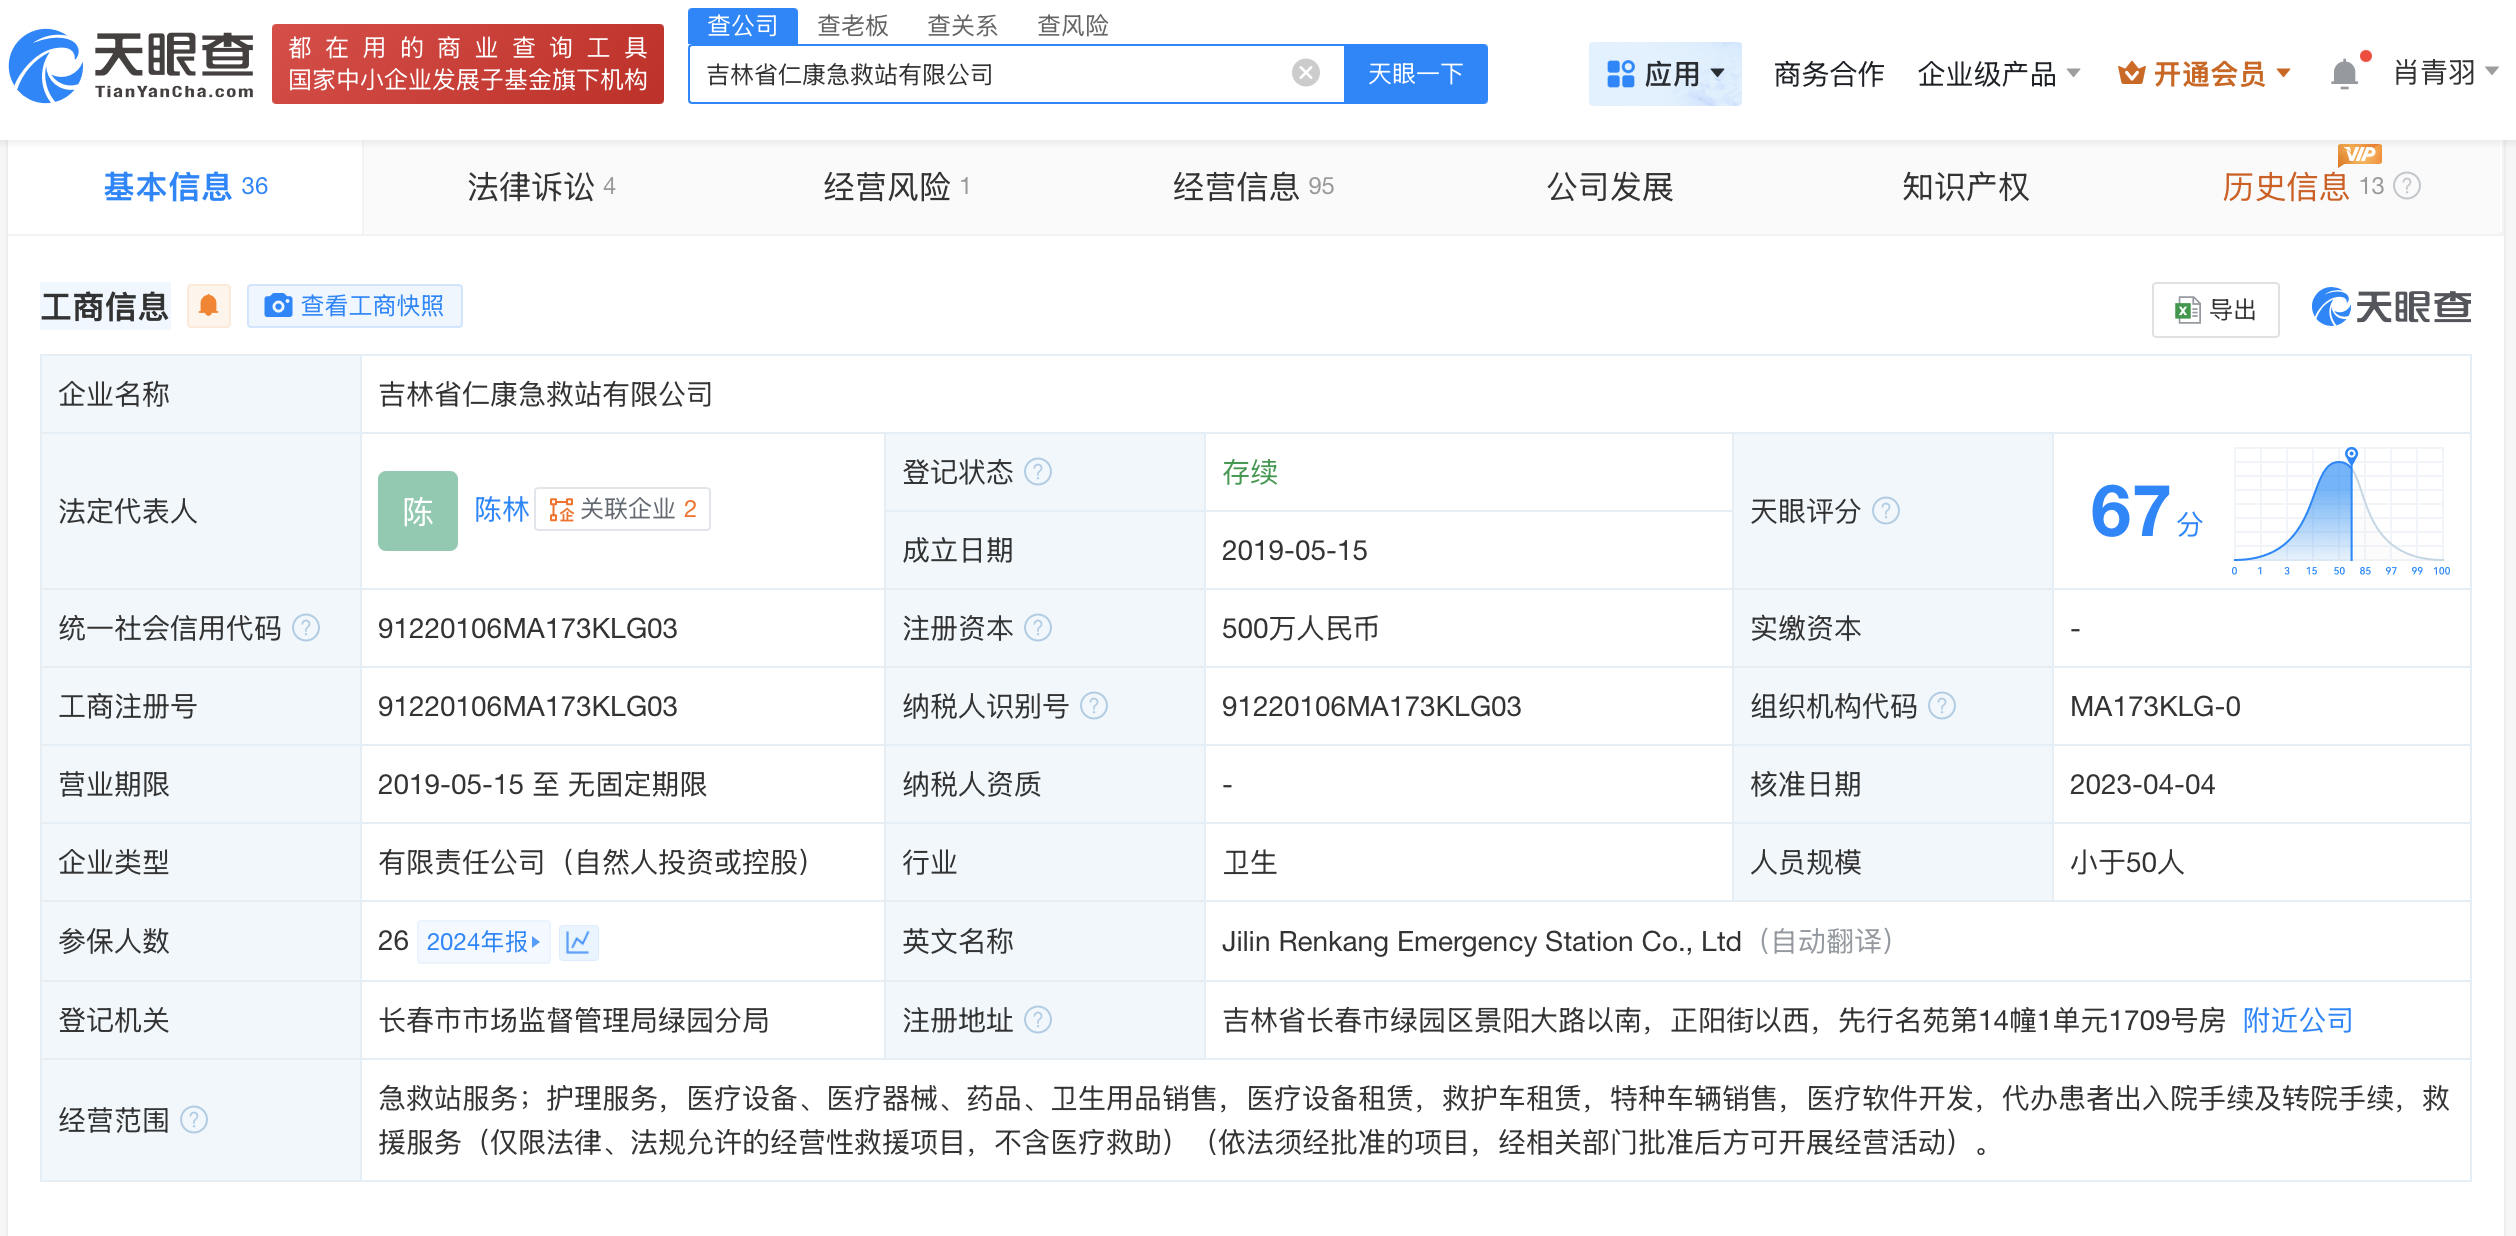Click help icon beside 统一社会信用代码
2516x1236 pixels.
coord(306,628)
